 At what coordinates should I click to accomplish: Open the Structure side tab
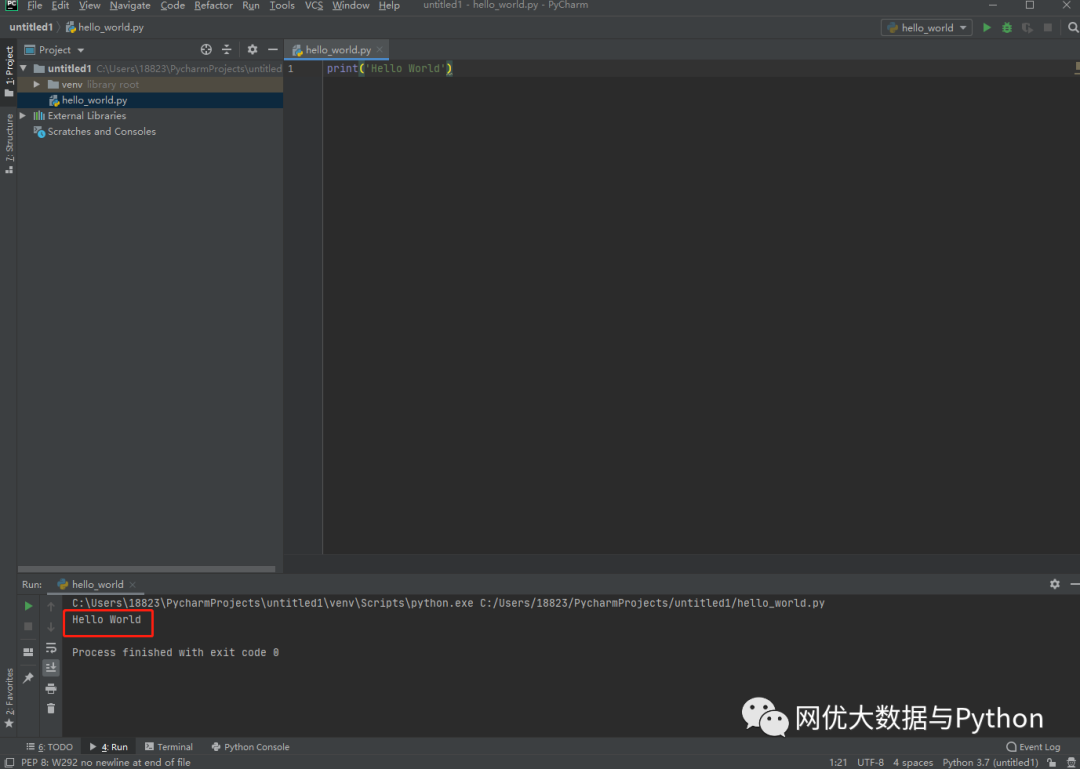pyautogui.click(x=9, y=143)
